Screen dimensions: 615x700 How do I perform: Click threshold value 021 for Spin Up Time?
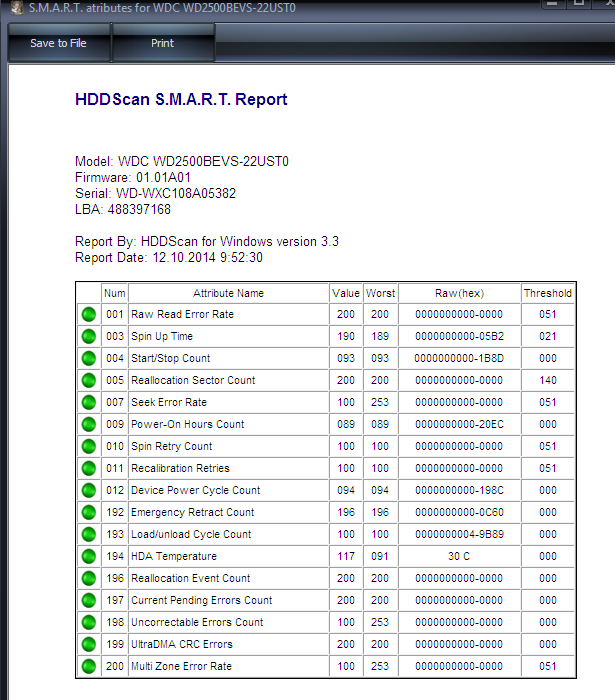pyautogui.click(x=548, y=336)
